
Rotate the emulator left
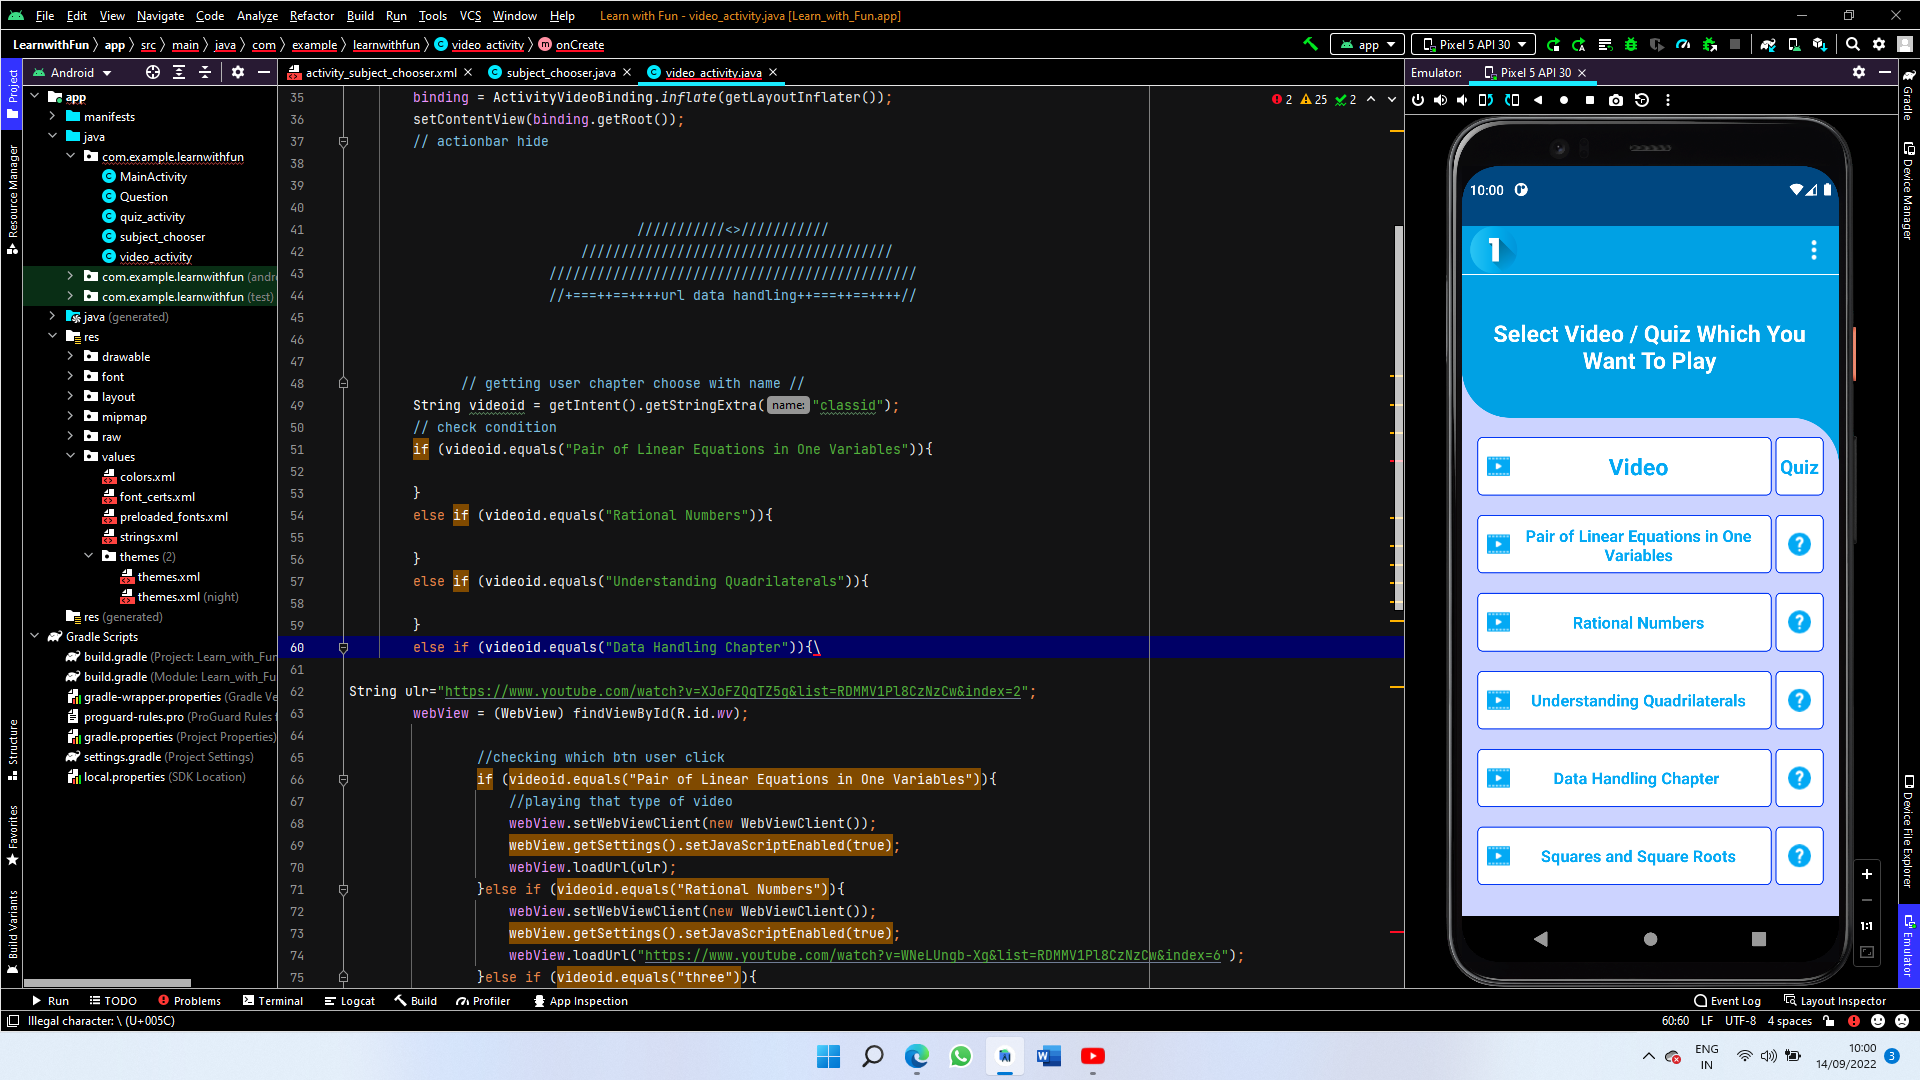tap(1486, 100)
